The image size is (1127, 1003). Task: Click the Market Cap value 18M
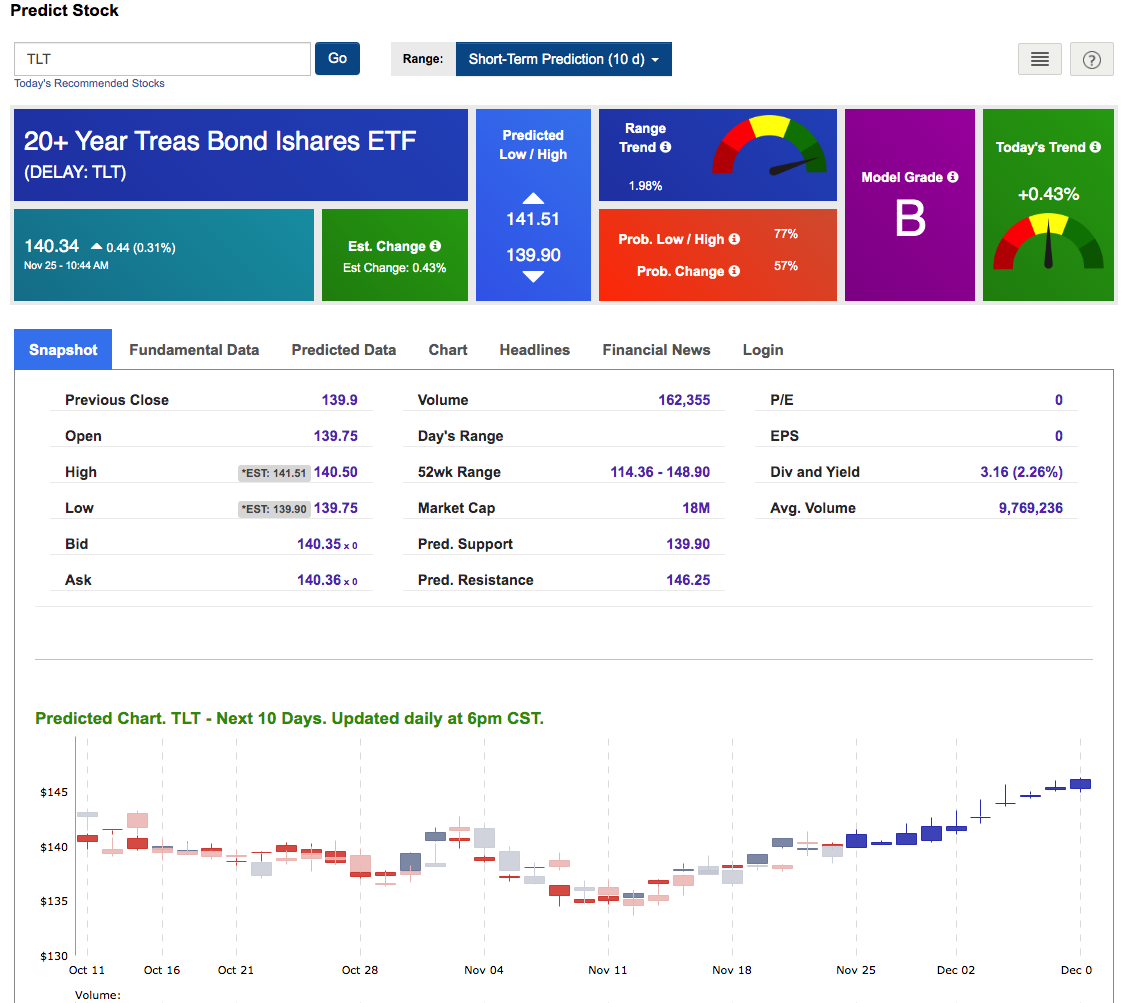tap(696, 508)
